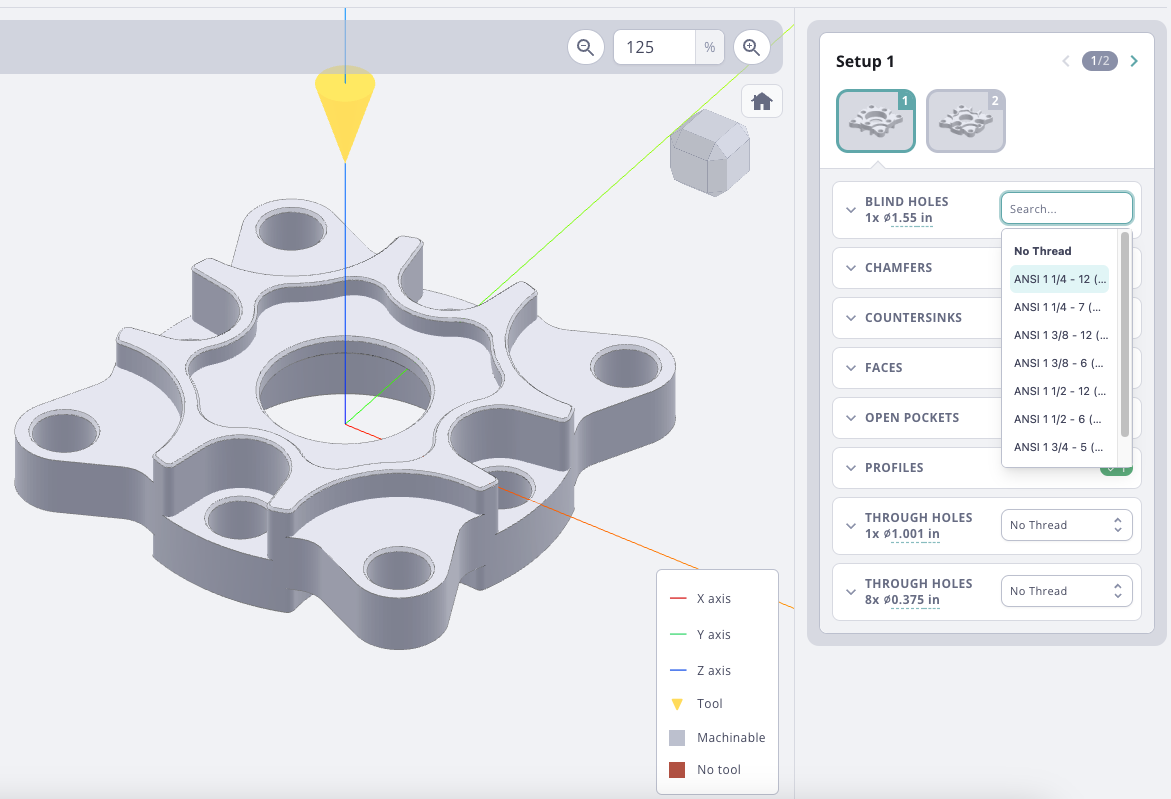Click the view cube to reorient the model
The height and width of the screenshot is (799, 1171).
[x=709, y=152]
